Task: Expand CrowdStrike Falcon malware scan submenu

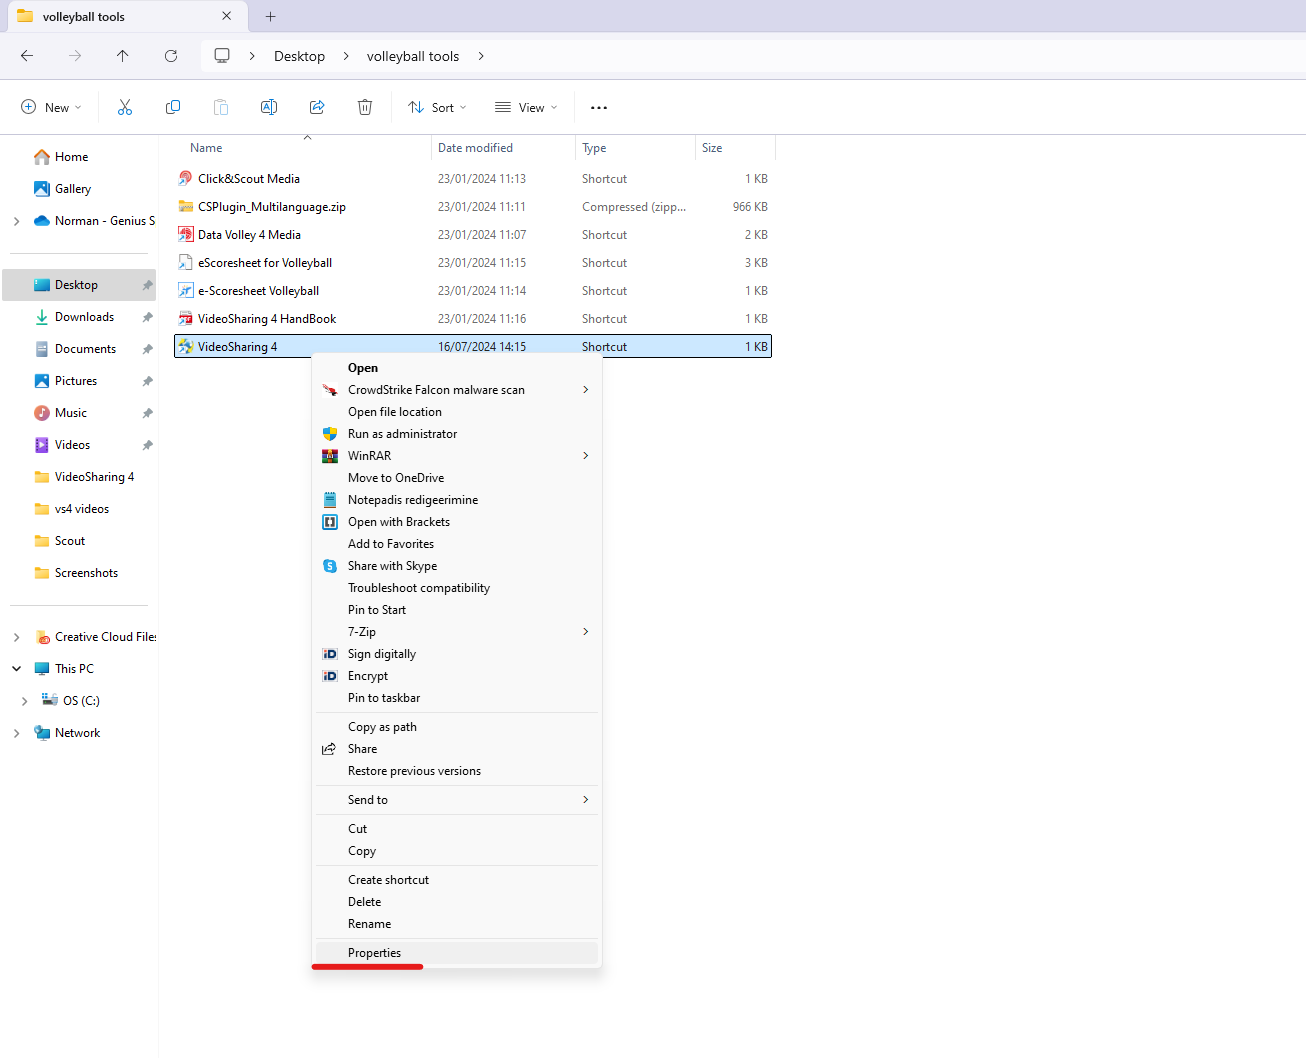Action: pos(586,390)
